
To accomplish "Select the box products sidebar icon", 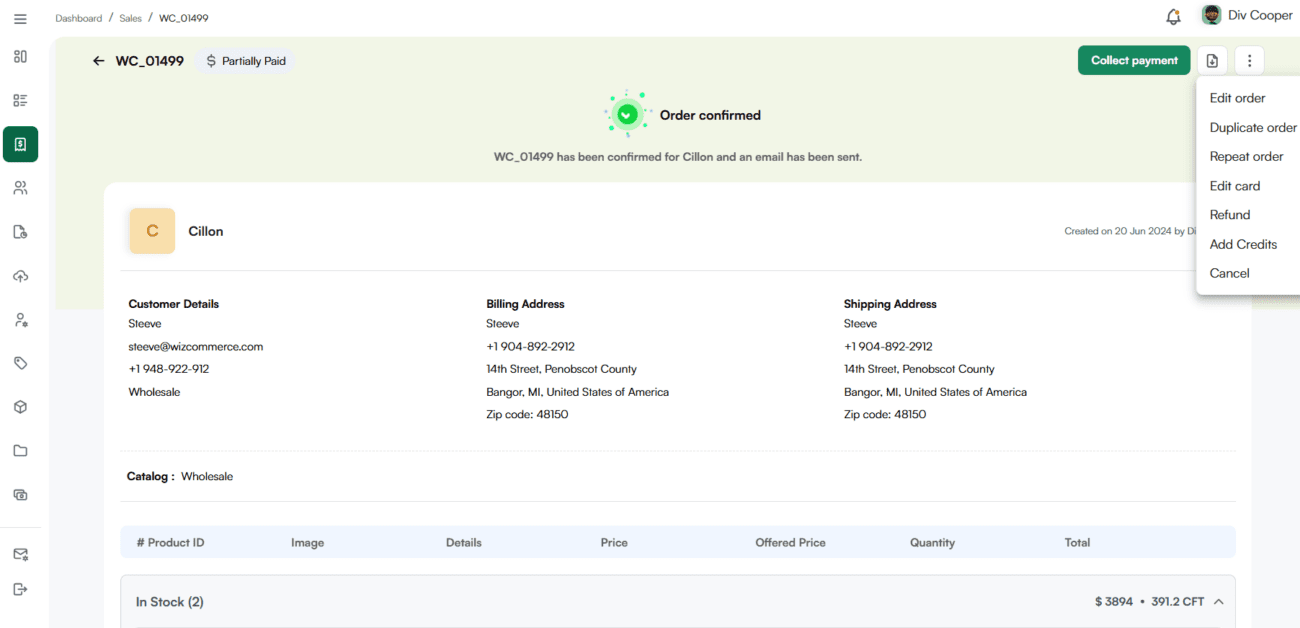I will coord(20,407).
